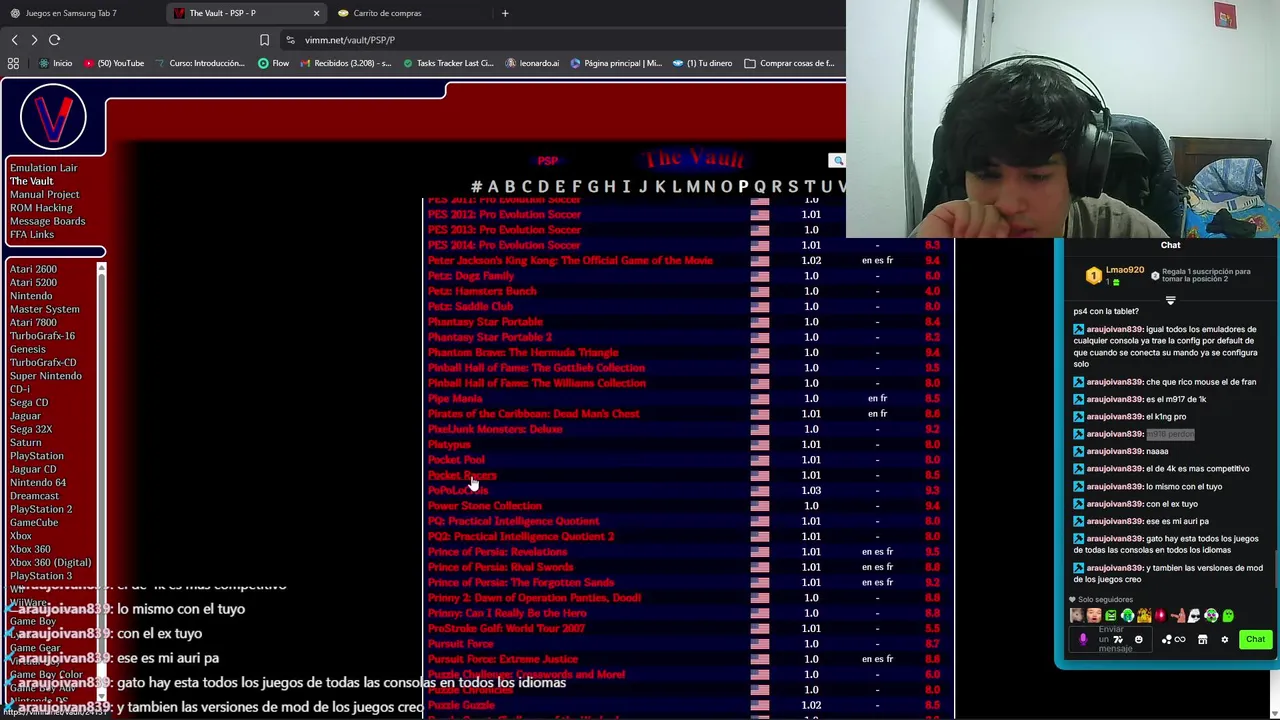Screen dimensions: 1280x720
Task: Click the purple microphone icon in chat
Action: (x=1083, y=639)
